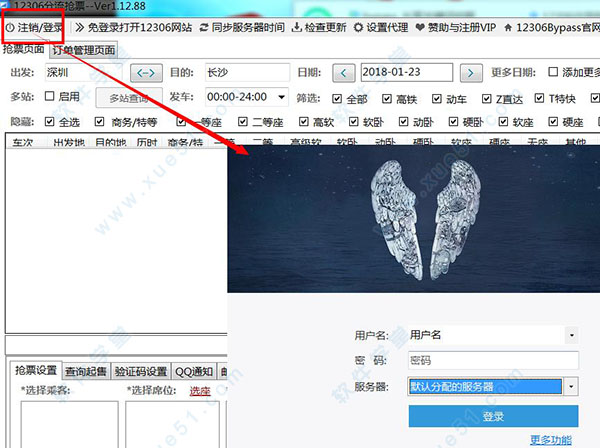600x448 pixels.
Task: Toggle 添加更多 dates checkbox
Action: click(x=553, y=72)
